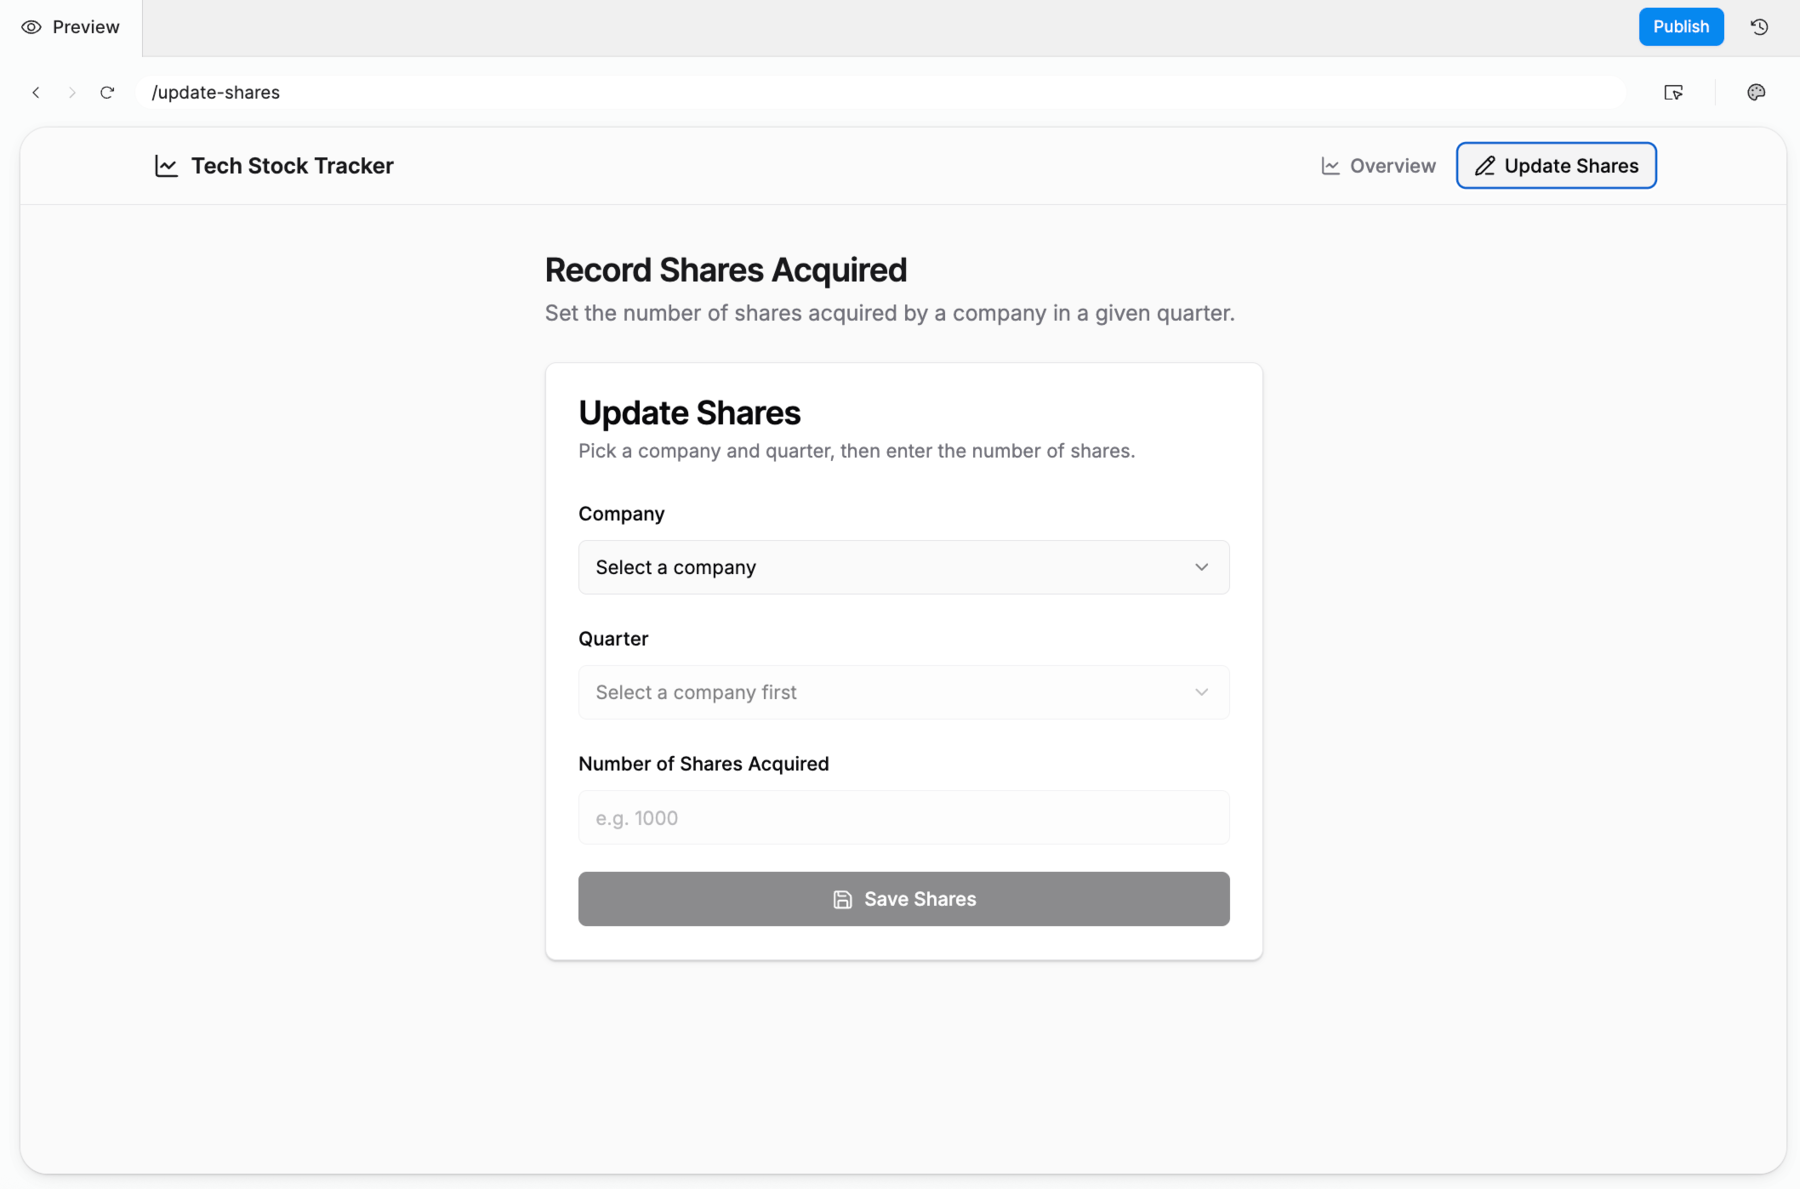This screenshot has height=1189, width=1800.
Task: Click the browser forward arrow
Action: point(72,92)
